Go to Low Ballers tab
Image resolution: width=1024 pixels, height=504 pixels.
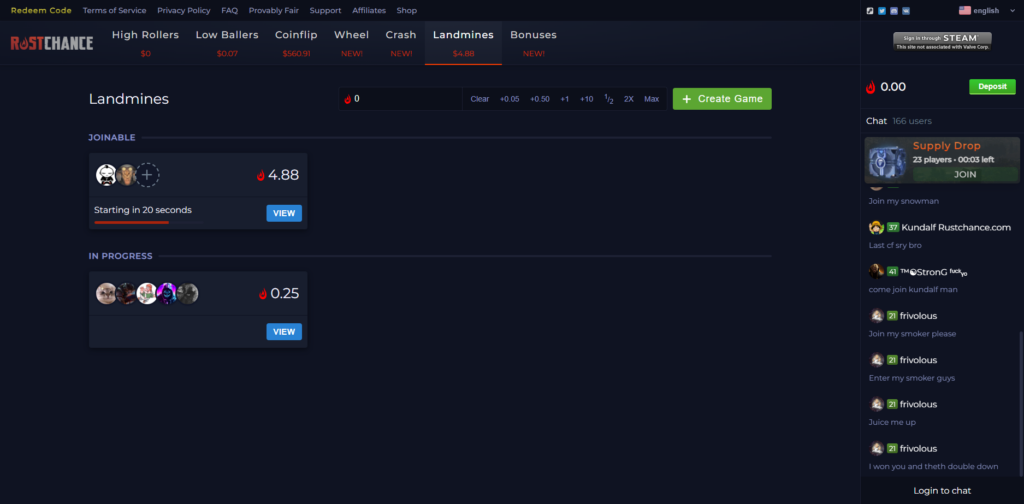coord(227,42)
